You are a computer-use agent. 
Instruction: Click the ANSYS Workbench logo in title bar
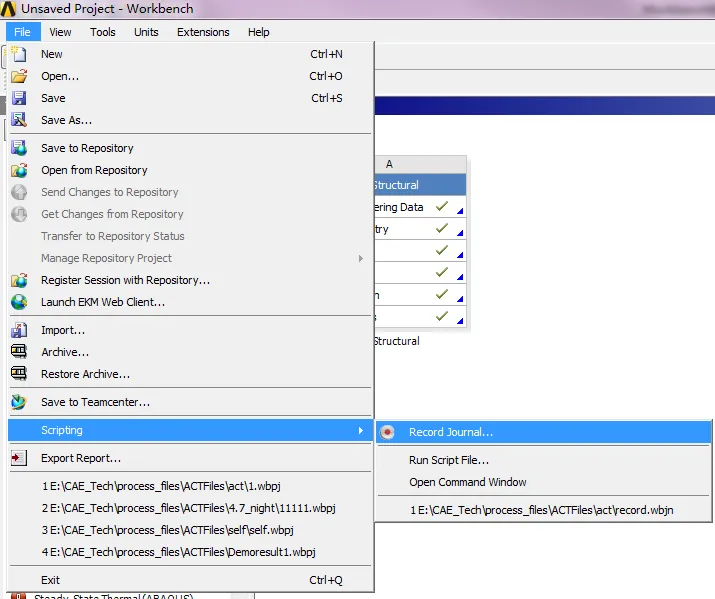[8, 9]
